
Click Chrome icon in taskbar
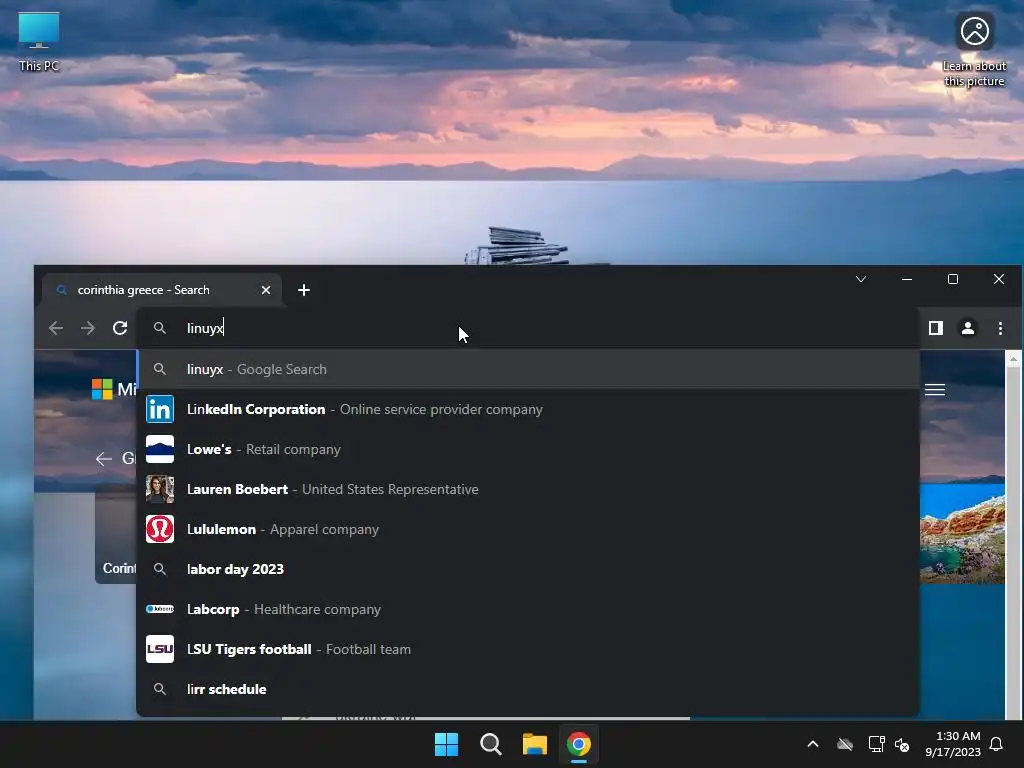(x=579, y=744)
